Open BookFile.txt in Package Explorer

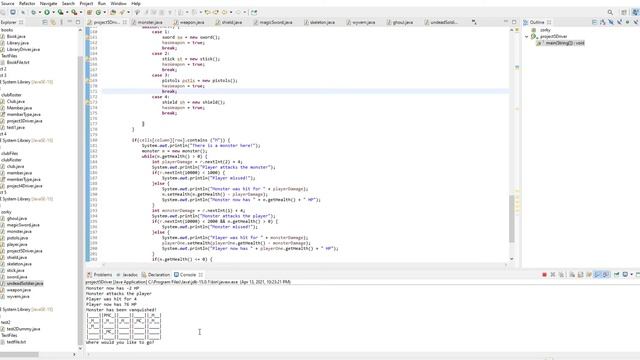(x=18, y=62)
